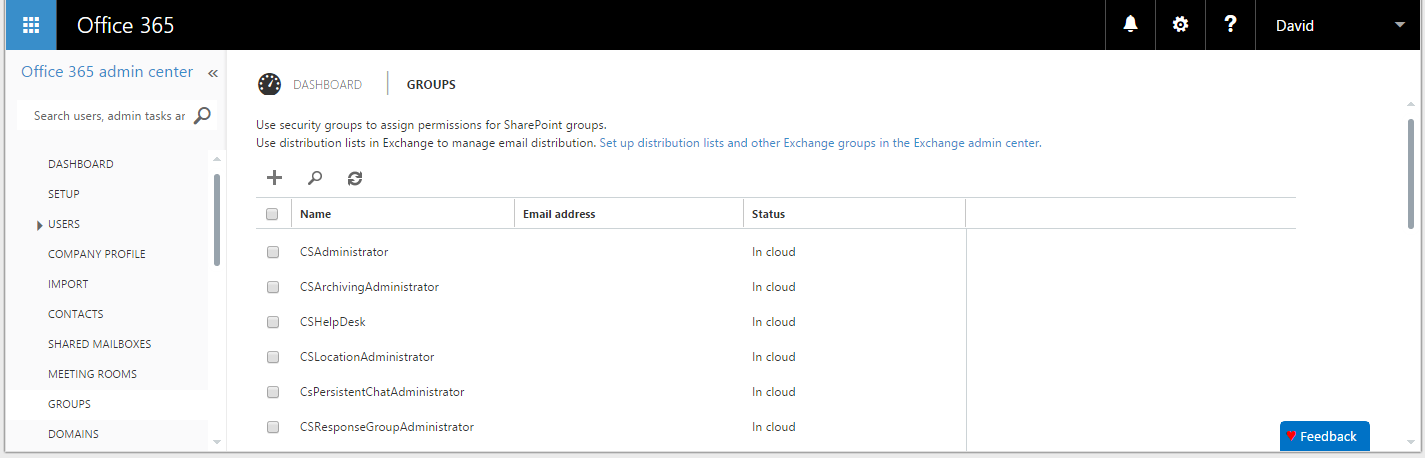Select the CSAdministrator group name

point(344,252)
